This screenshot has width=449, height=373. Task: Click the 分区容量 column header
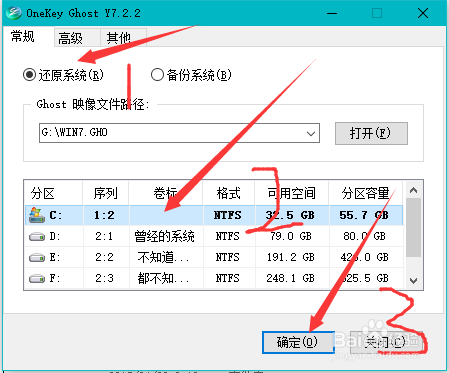pos(365,193)
